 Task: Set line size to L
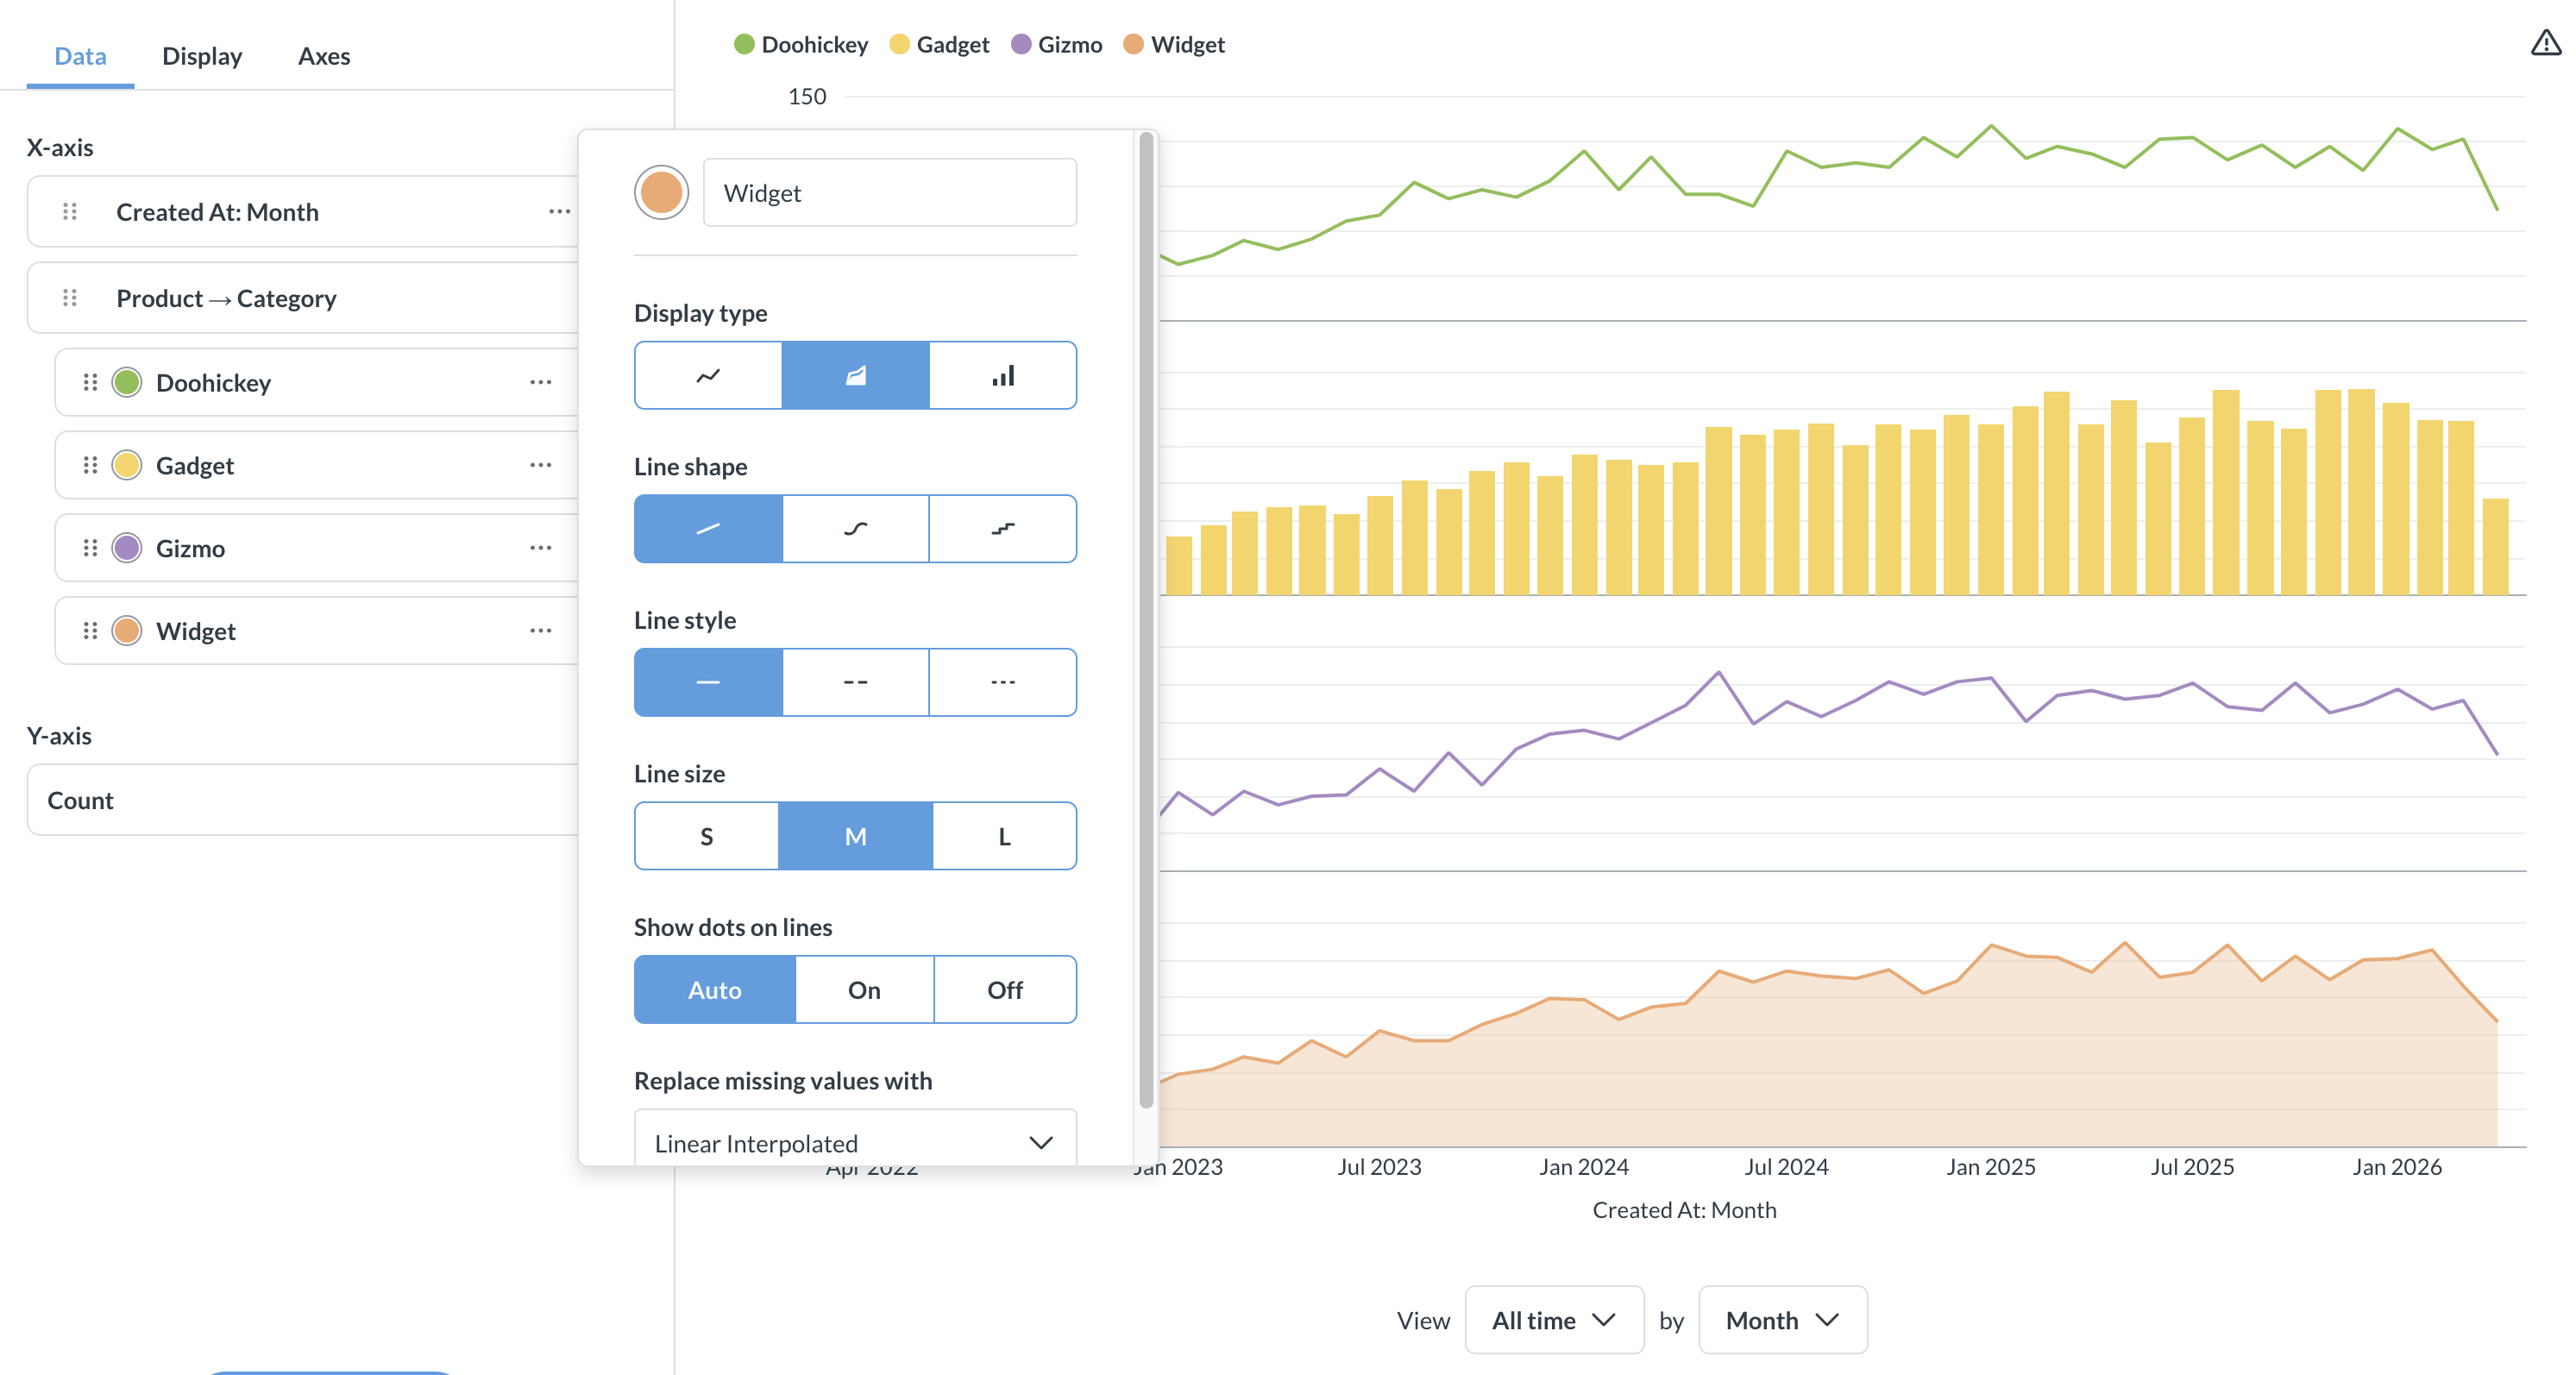click(1005, 836)
